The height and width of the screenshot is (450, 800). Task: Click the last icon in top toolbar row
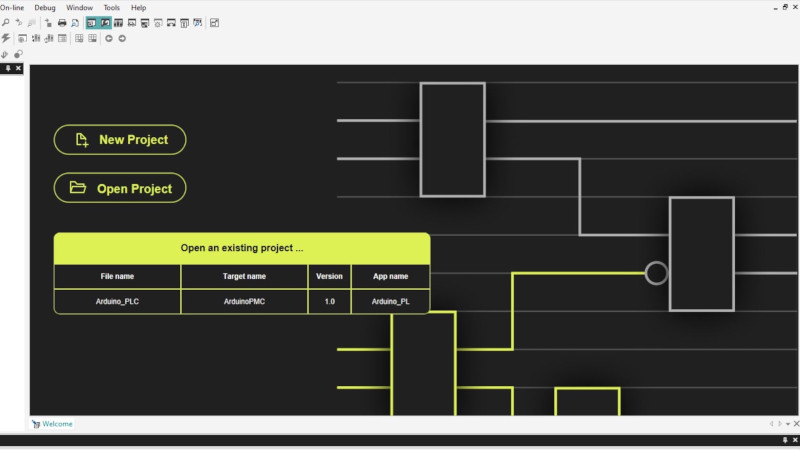click(x=215, y=22)
